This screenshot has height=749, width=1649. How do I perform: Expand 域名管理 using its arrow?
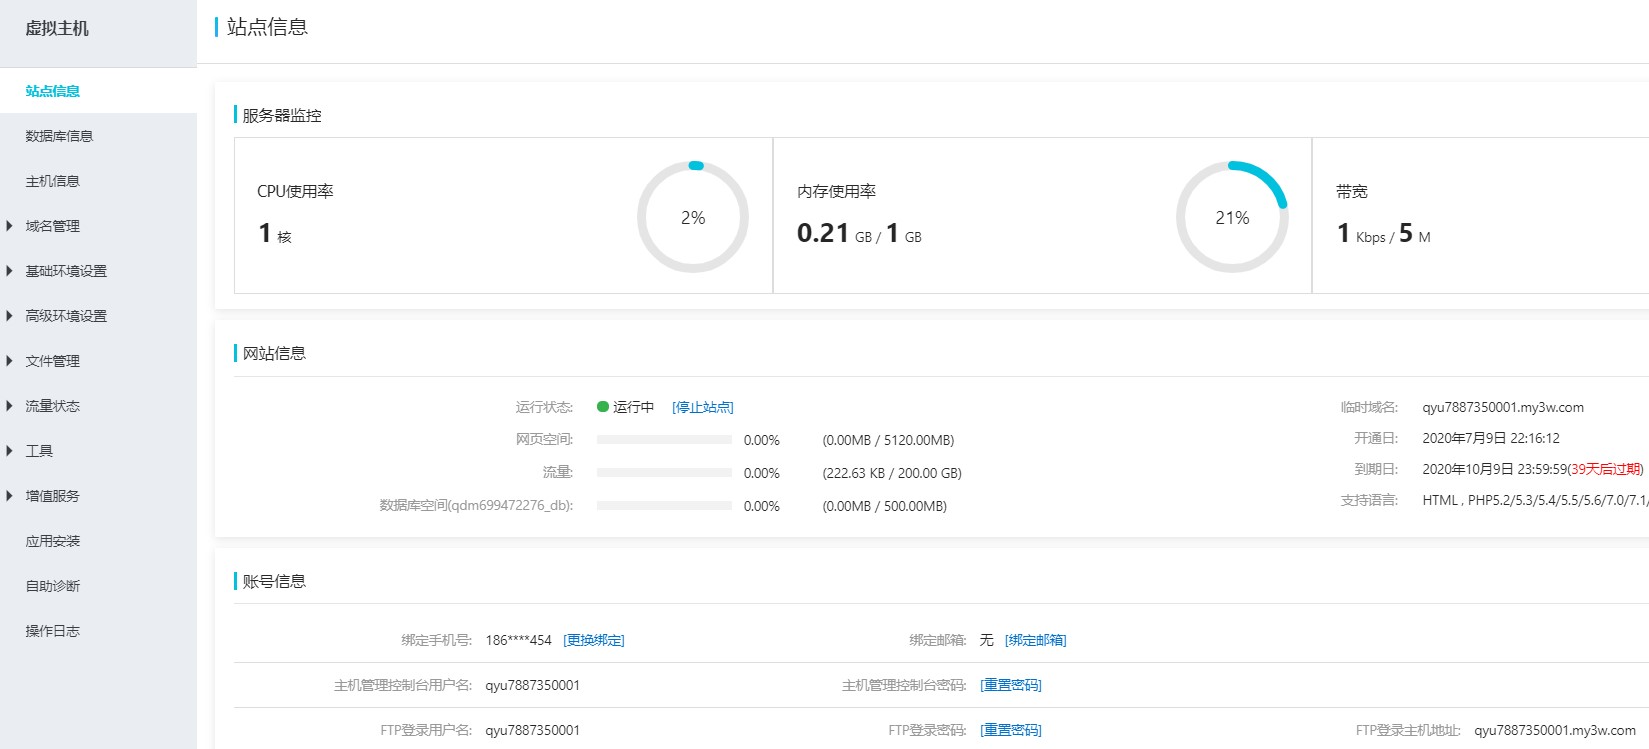pyautogui.click(x=10, y=226)
